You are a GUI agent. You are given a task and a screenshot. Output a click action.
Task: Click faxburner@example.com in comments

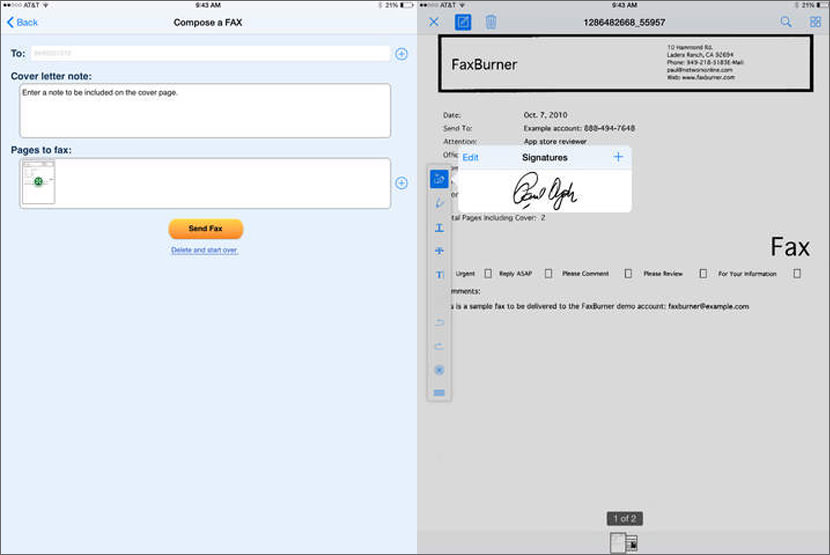click(708, 306)
